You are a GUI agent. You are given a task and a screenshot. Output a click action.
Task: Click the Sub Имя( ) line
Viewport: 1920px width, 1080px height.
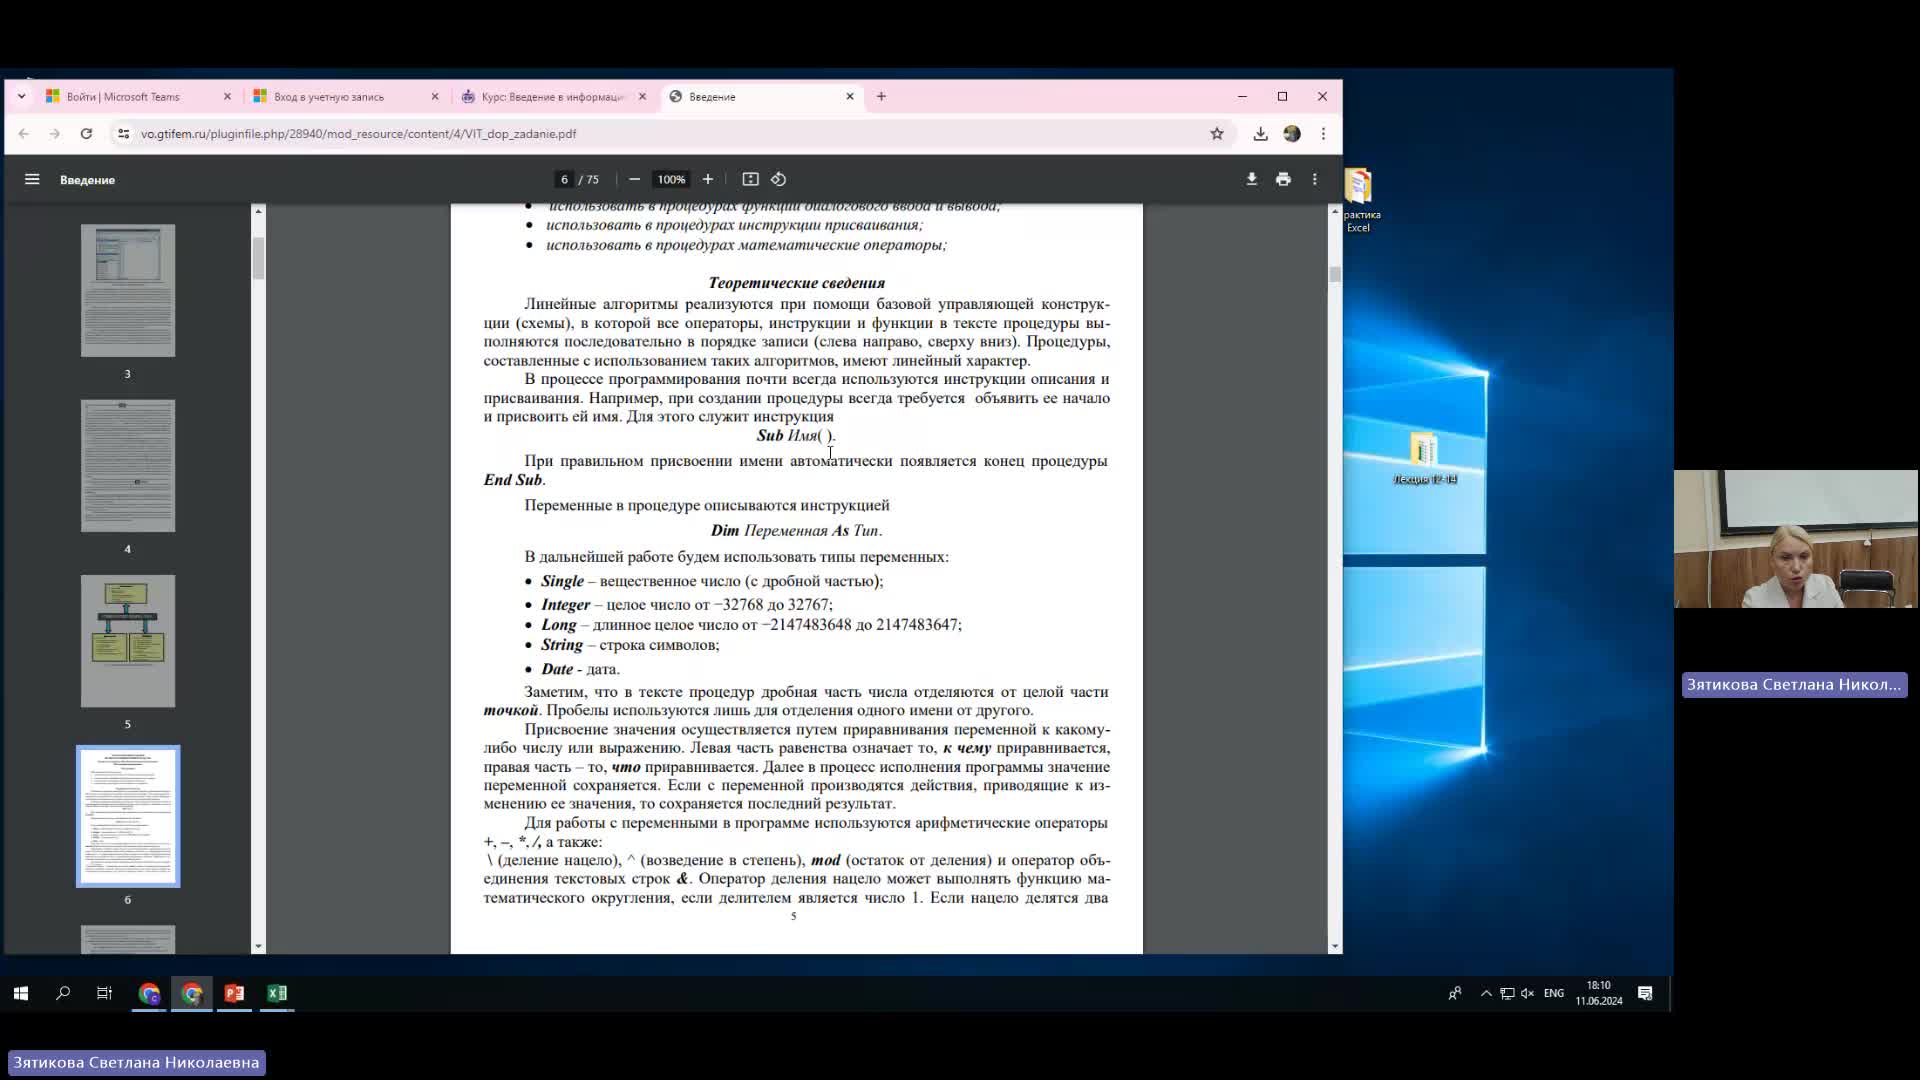pos(796,436)
